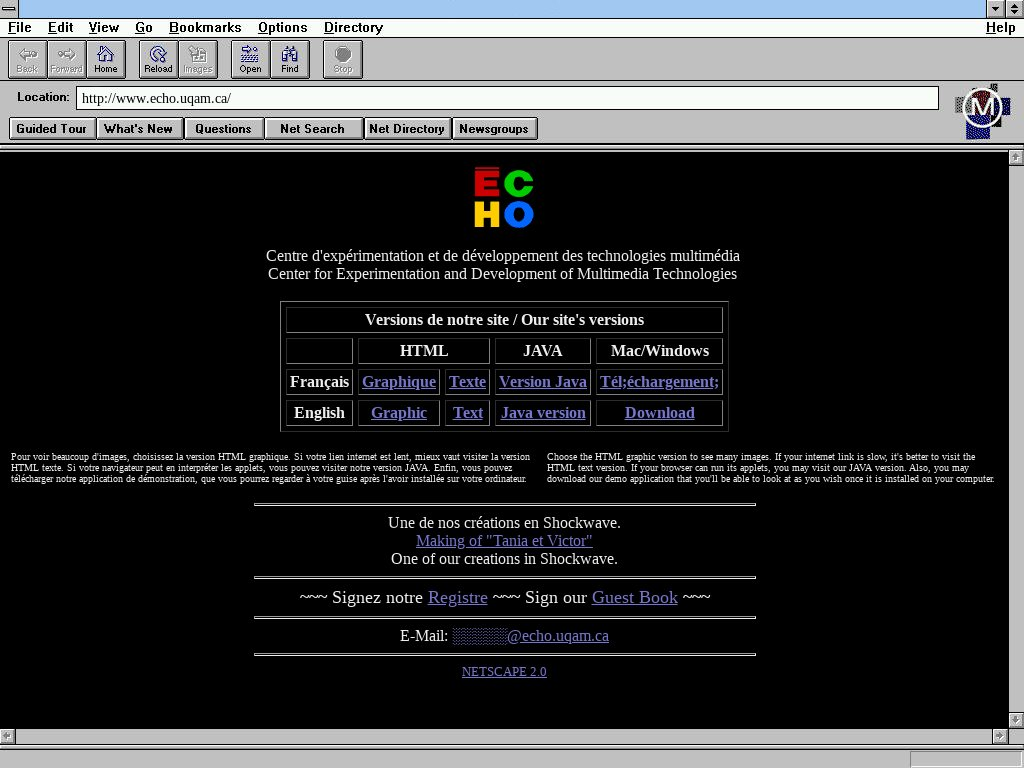This screenshot has height=768, width=1024.
Task: Follow the English Graphic link
Action: 399,413
